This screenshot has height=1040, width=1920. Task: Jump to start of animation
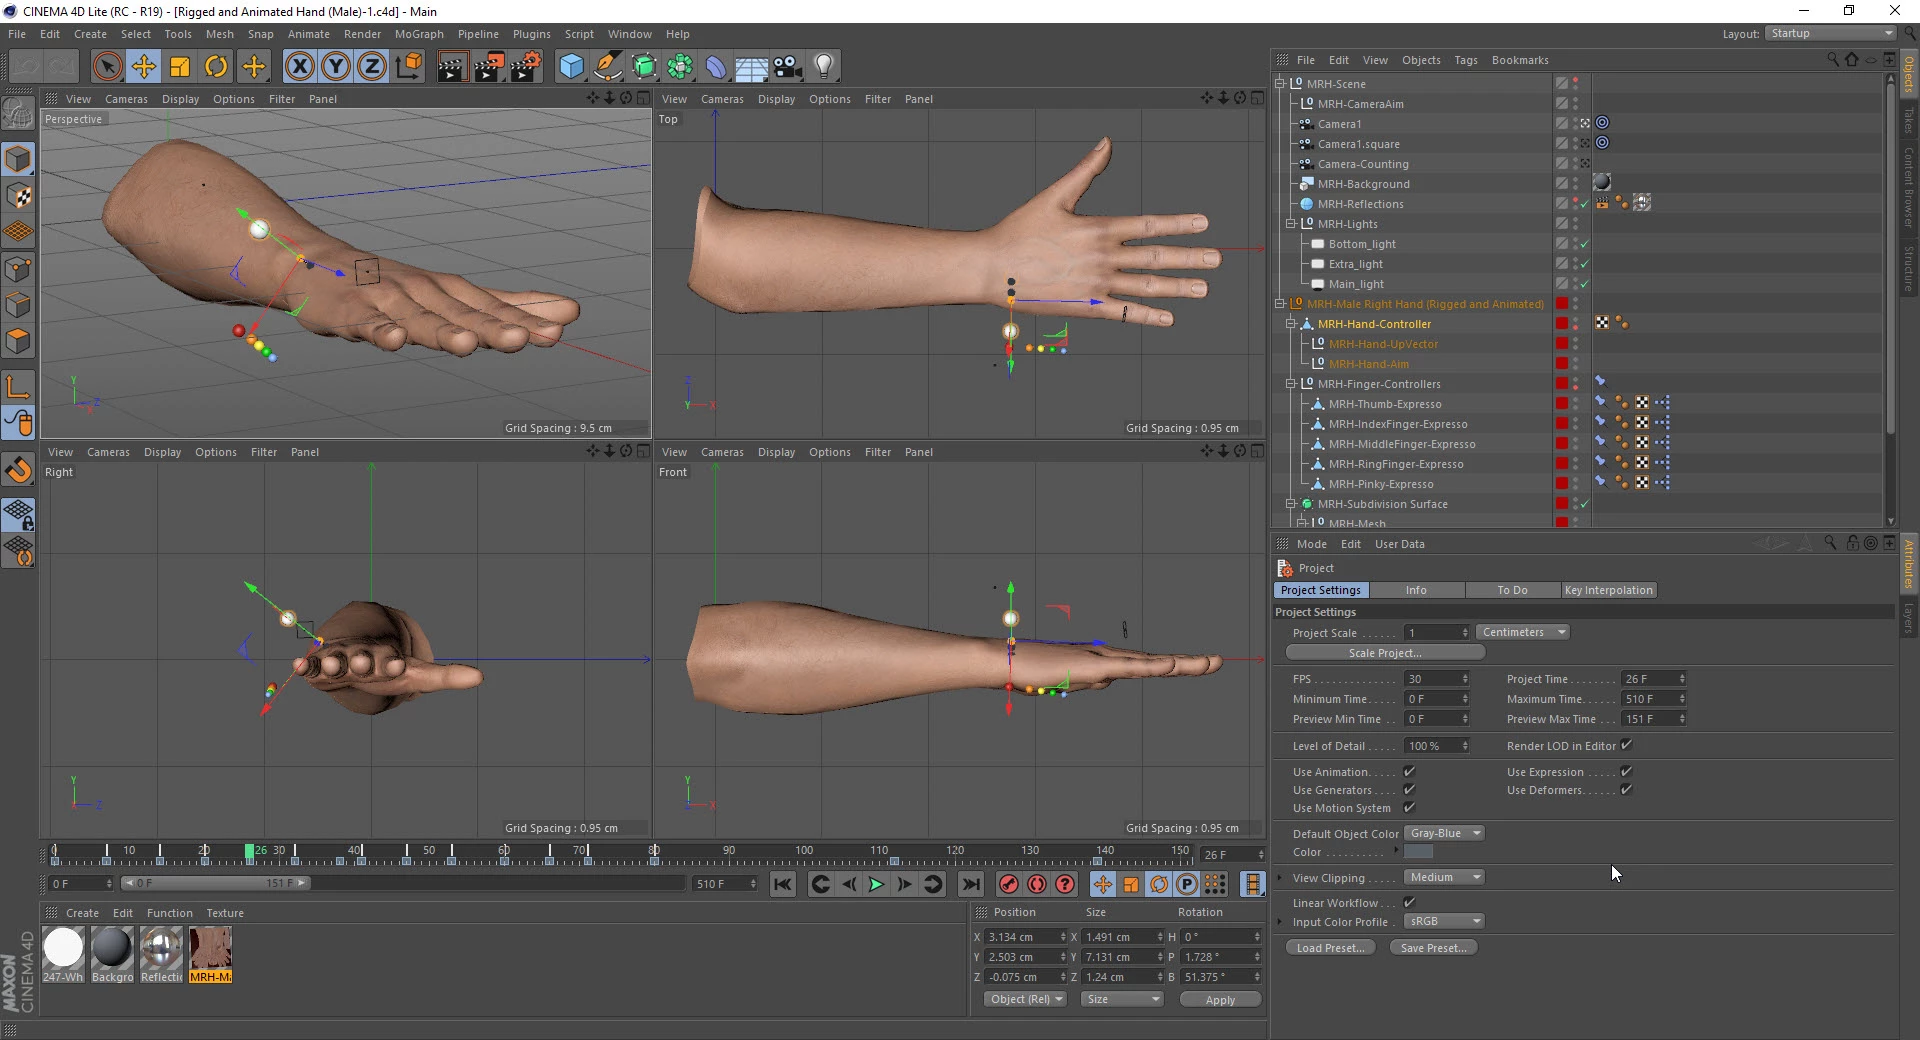point(783,884)
